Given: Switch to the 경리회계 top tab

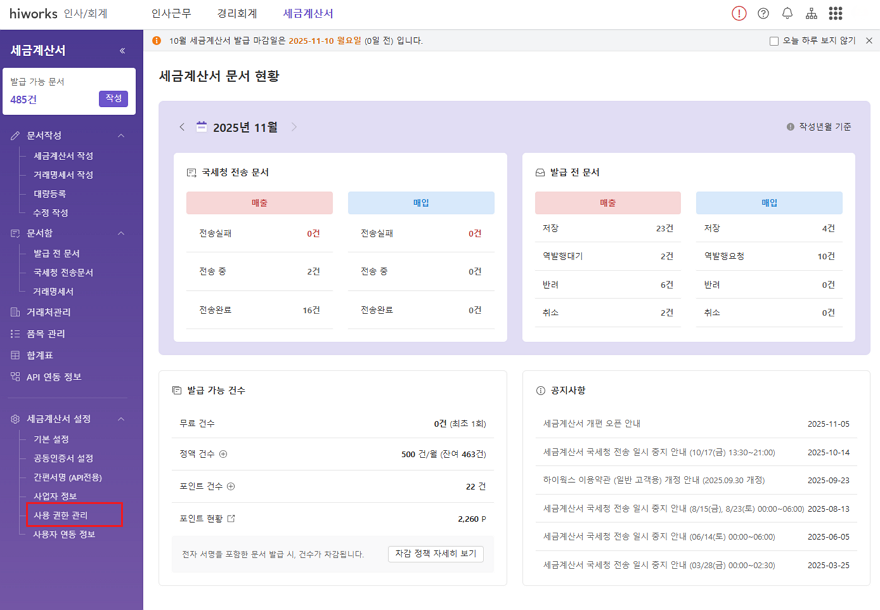Looking at the screenshot, I should point(237,14).
